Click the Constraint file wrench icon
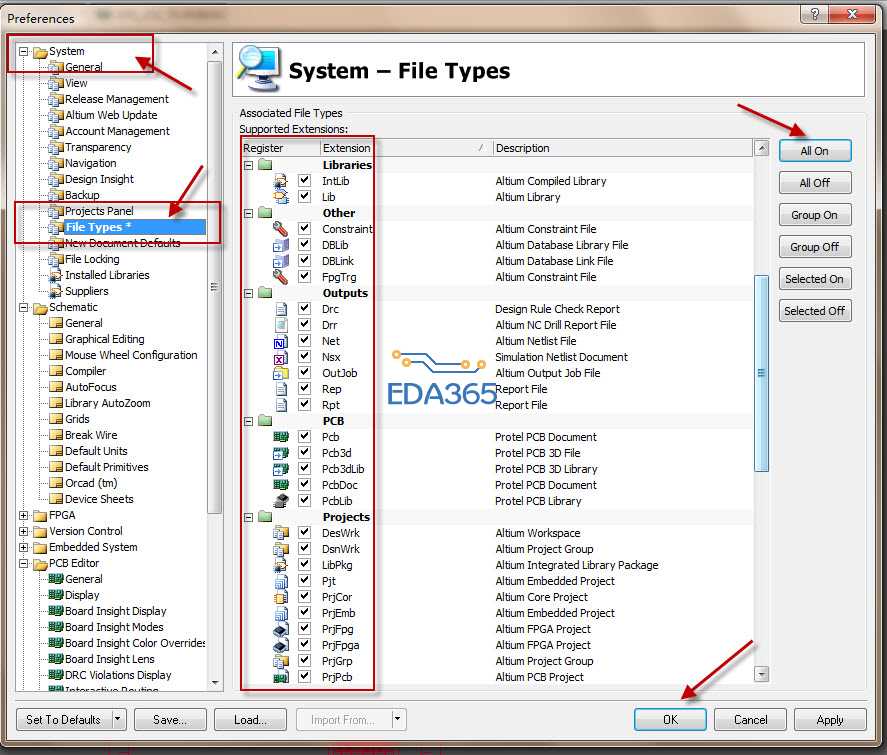The width and height of the screenshot is (887, 755). click(x=281, y=229)
